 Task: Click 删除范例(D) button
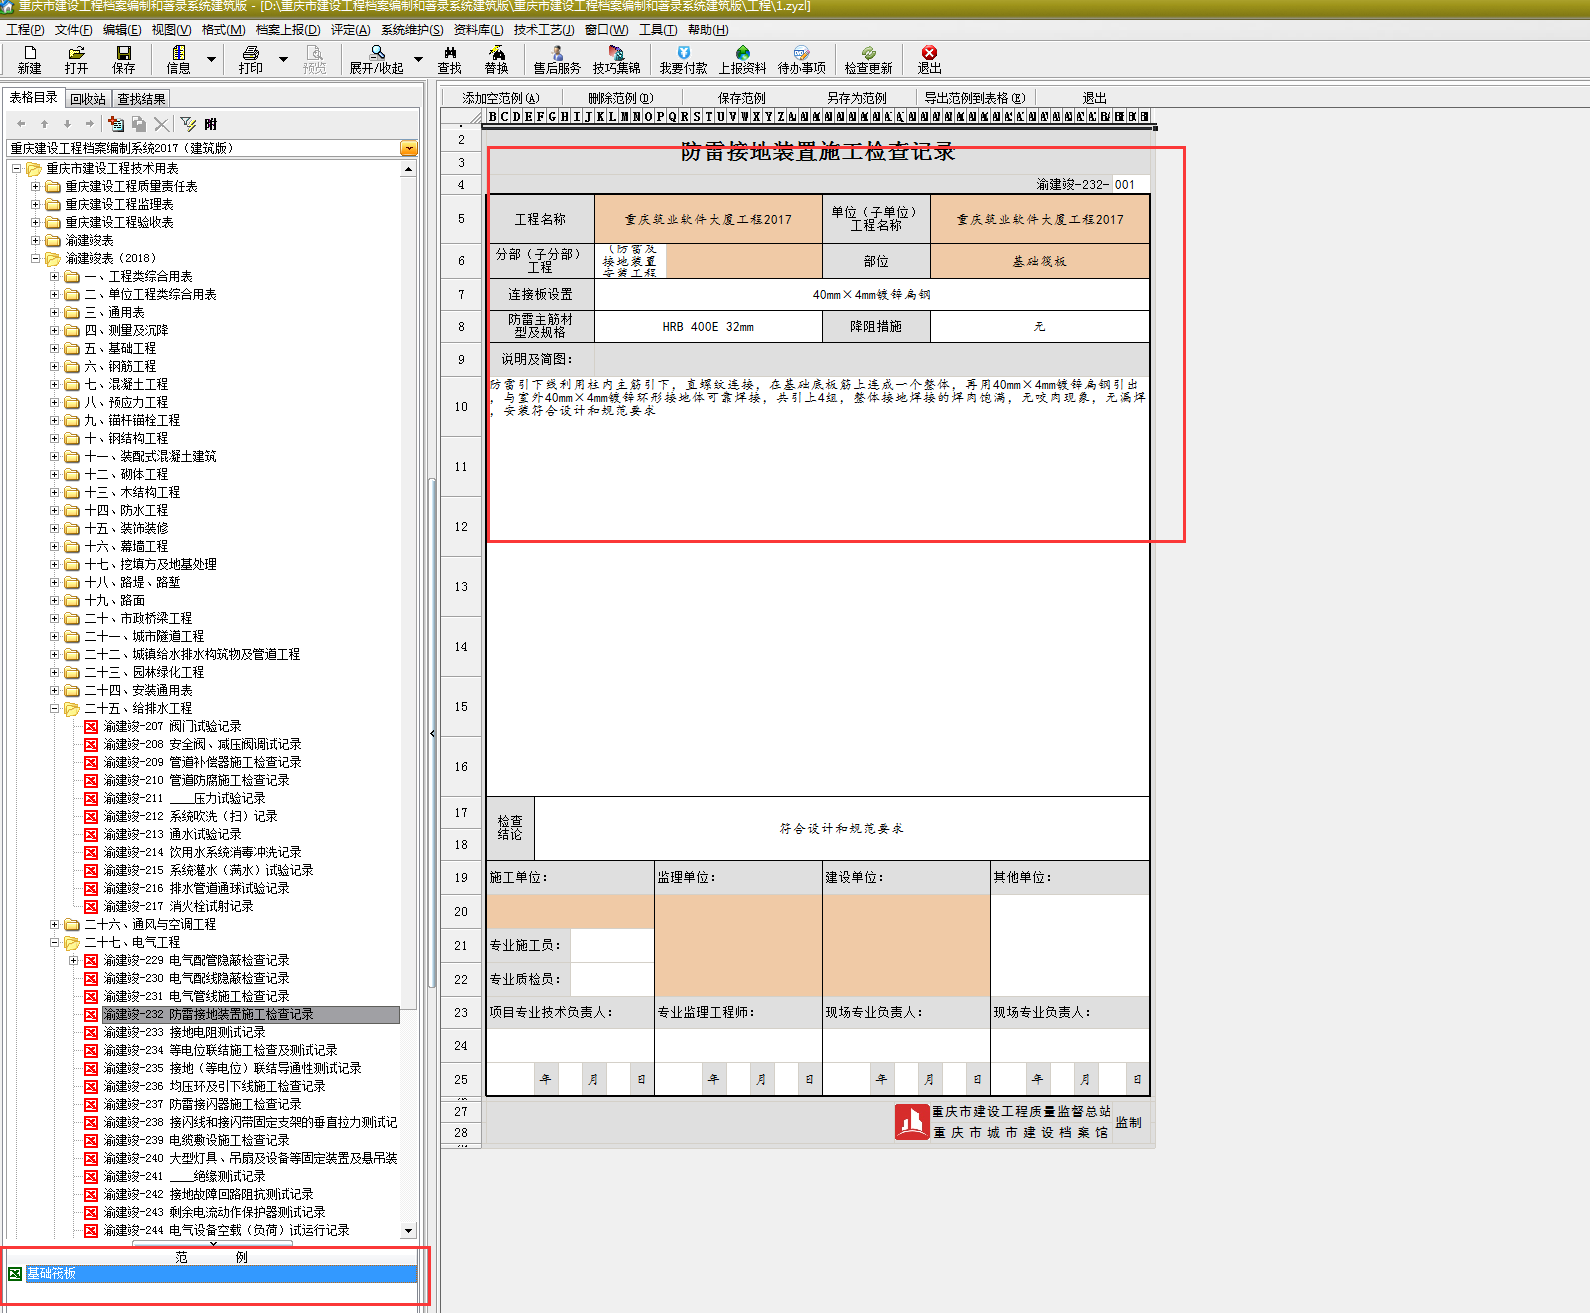[621, 98]
